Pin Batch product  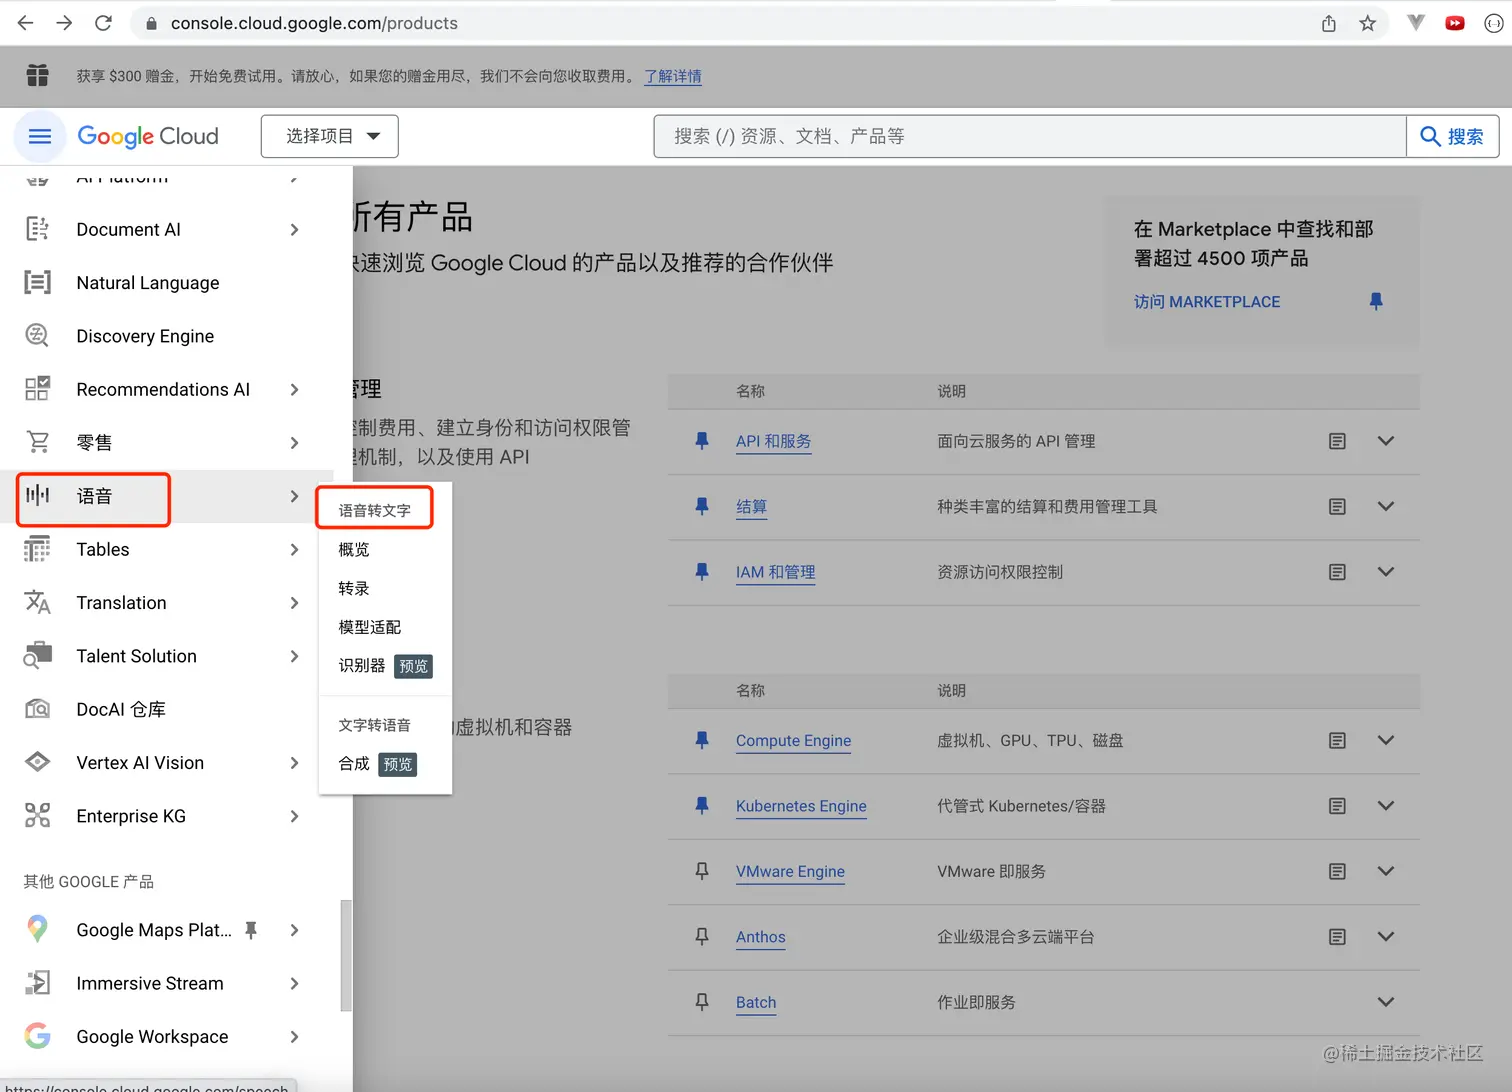pos(702,1002)
